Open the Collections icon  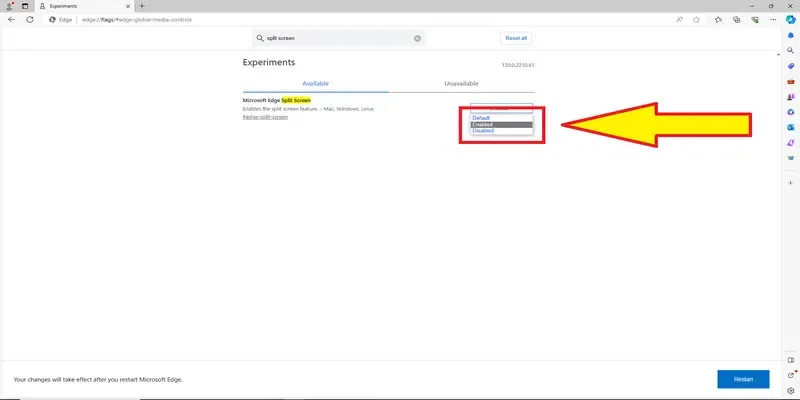pyautogui.click(x=737, y=20)
